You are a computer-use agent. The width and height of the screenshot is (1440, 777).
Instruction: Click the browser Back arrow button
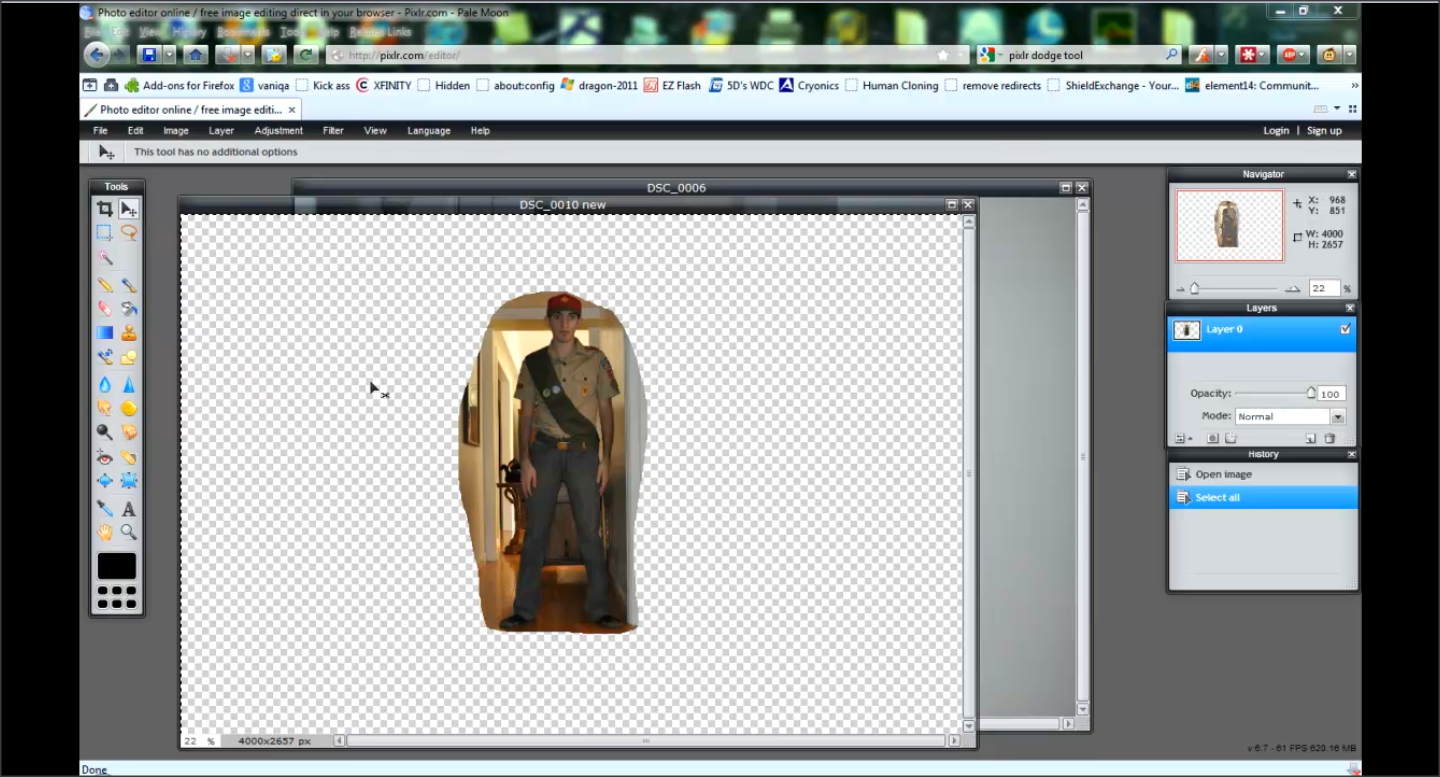click(x=97, y=55)
